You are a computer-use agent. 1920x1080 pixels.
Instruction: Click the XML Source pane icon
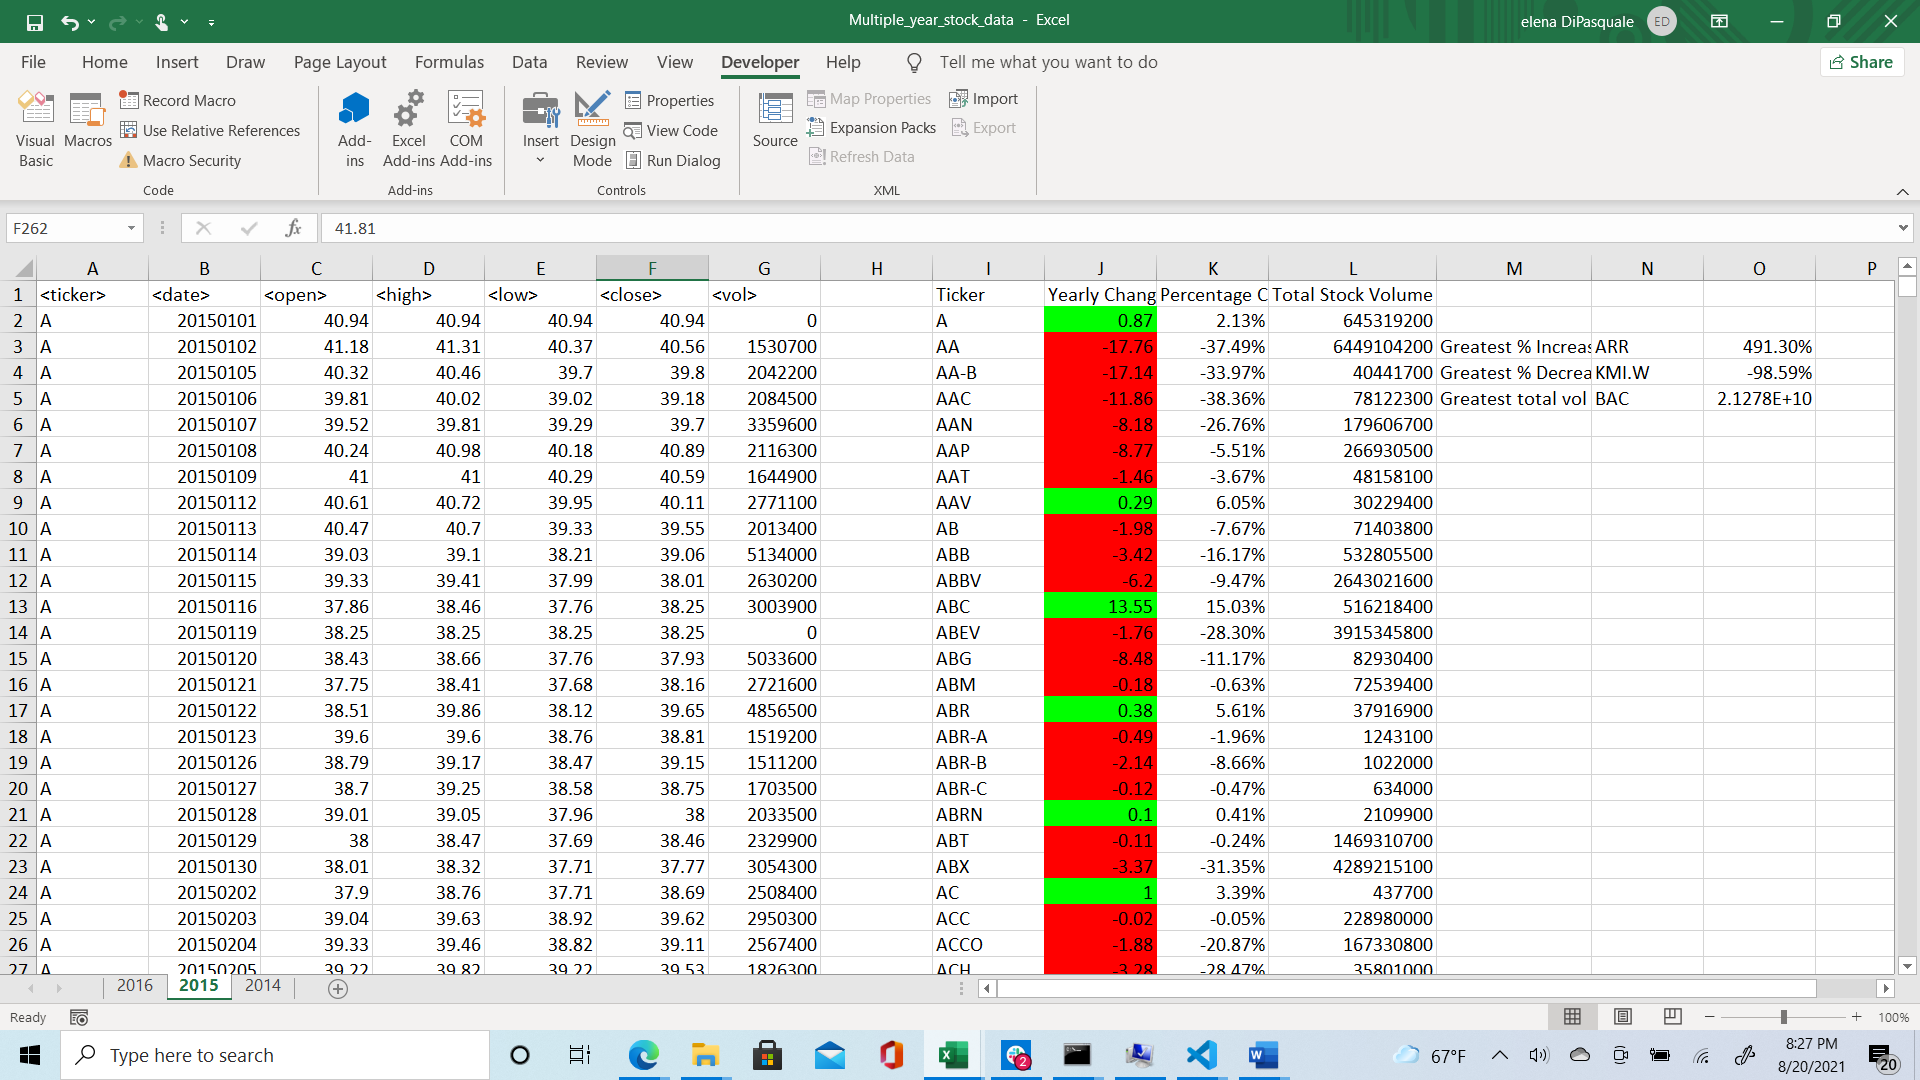[x=774, y=118]
